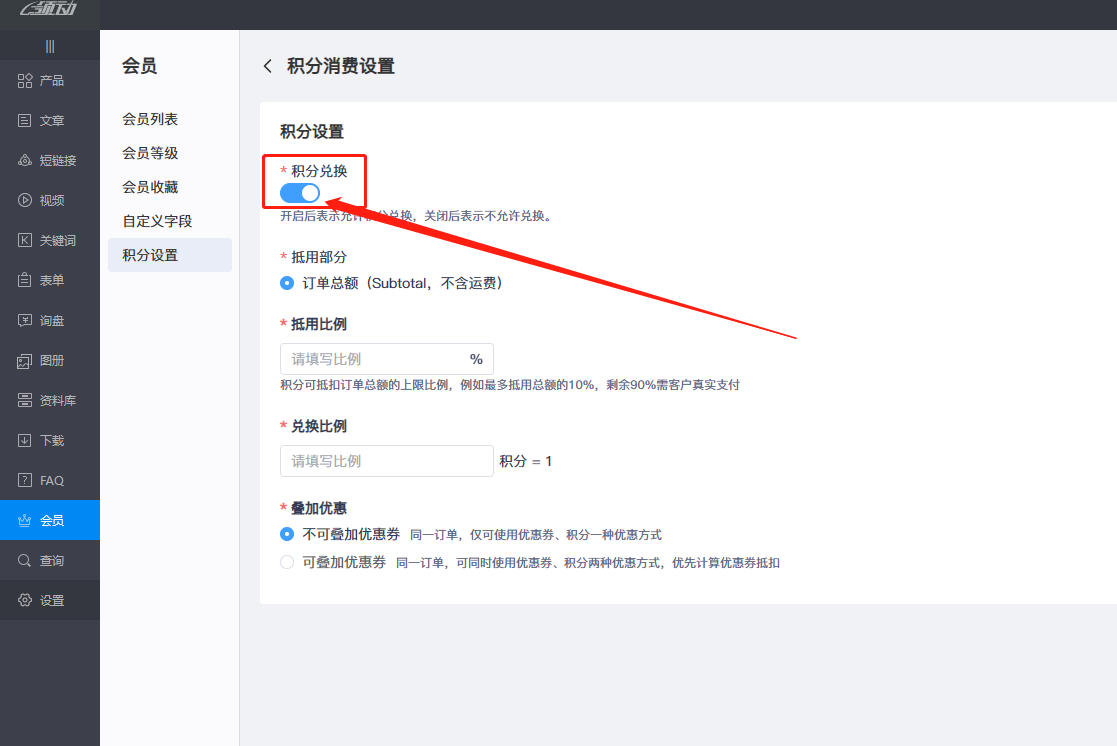Select the 下载 icon in the sidebar
The image size is (1117, 746).
click(x=50, y=440)
